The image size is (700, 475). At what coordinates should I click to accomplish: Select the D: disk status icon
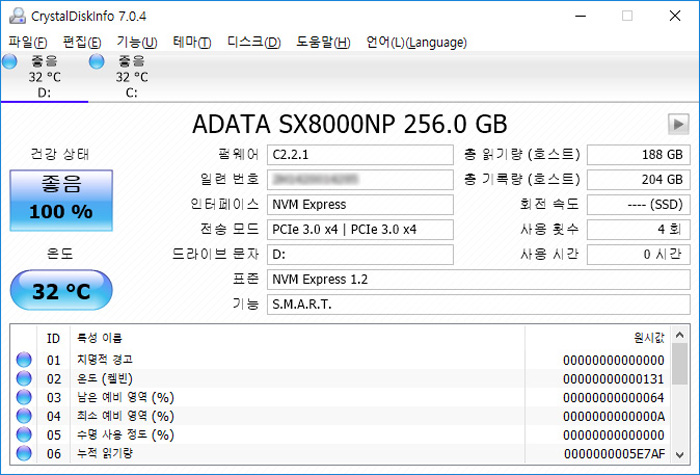coord(9,62)
